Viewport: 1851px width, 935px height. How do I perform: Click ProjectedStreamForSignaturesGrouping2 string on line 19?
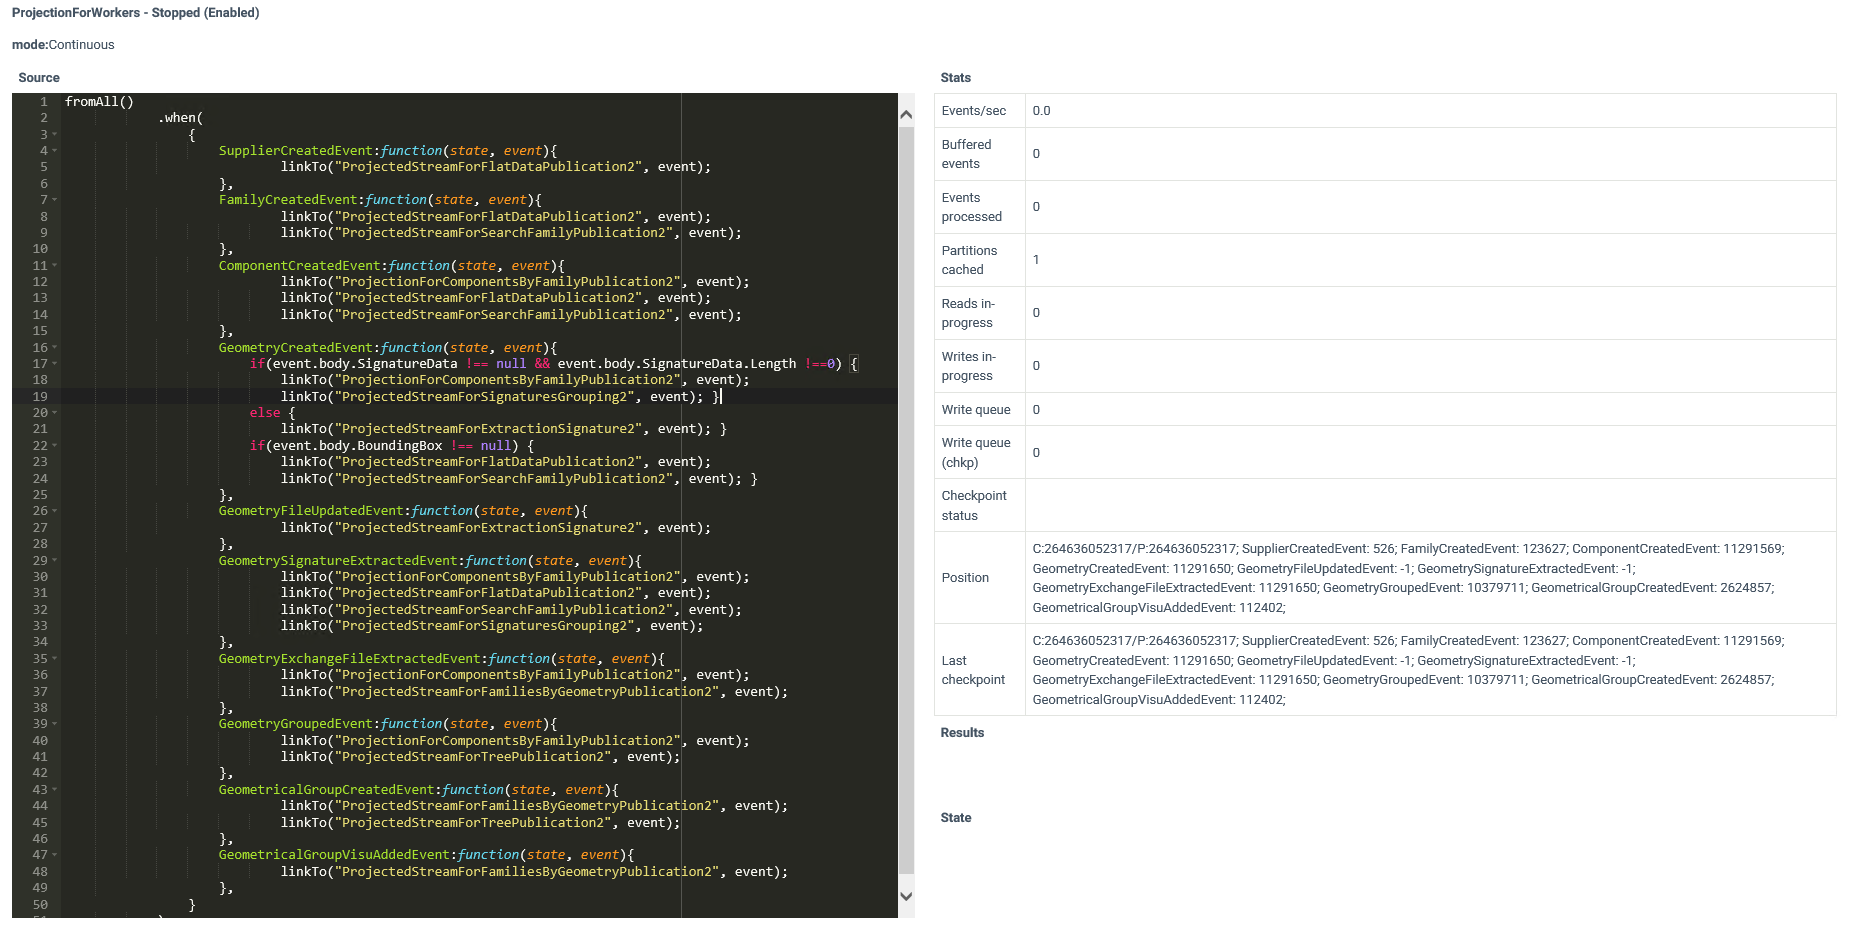[485, 397]
